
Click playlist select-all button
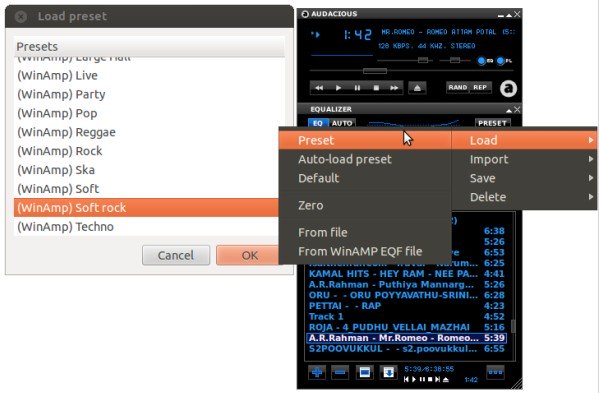click(x=365, y=372)
